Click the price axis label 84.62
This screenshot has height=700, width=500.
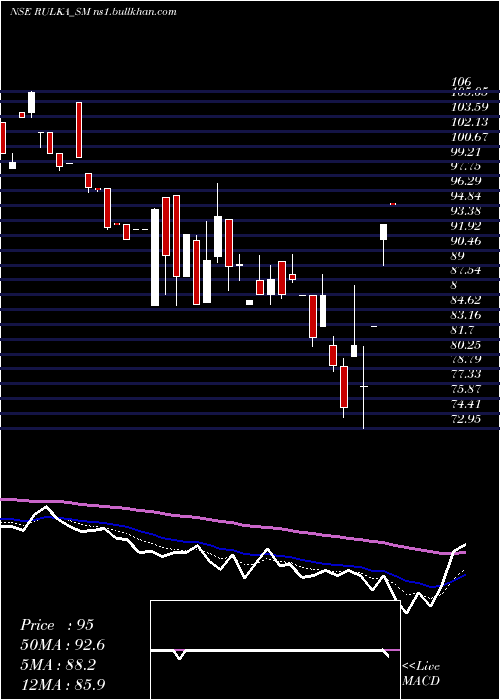click(x=466, y=300)
